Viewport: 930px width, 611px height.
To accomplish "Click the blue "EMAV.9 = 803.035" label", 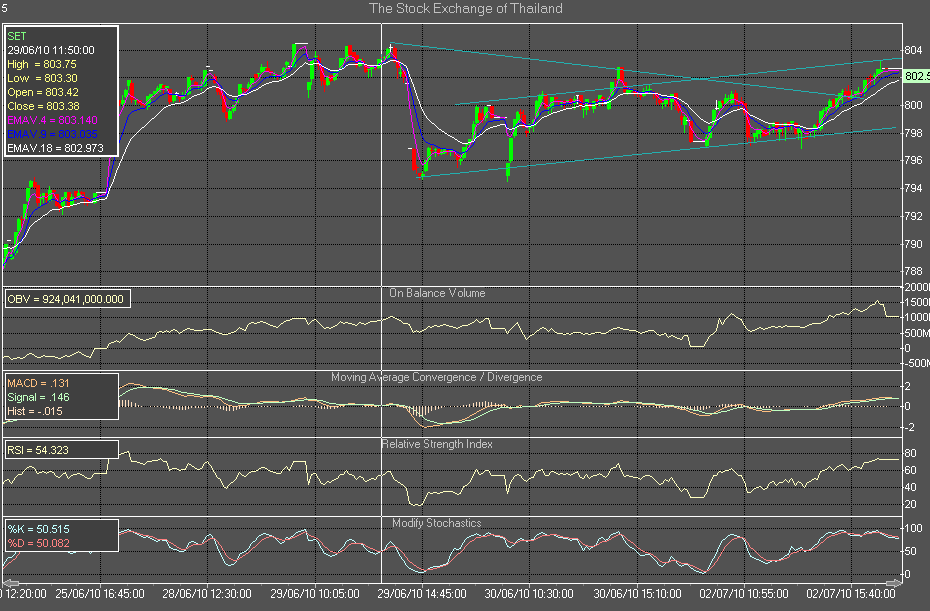I will click(52, 134).
